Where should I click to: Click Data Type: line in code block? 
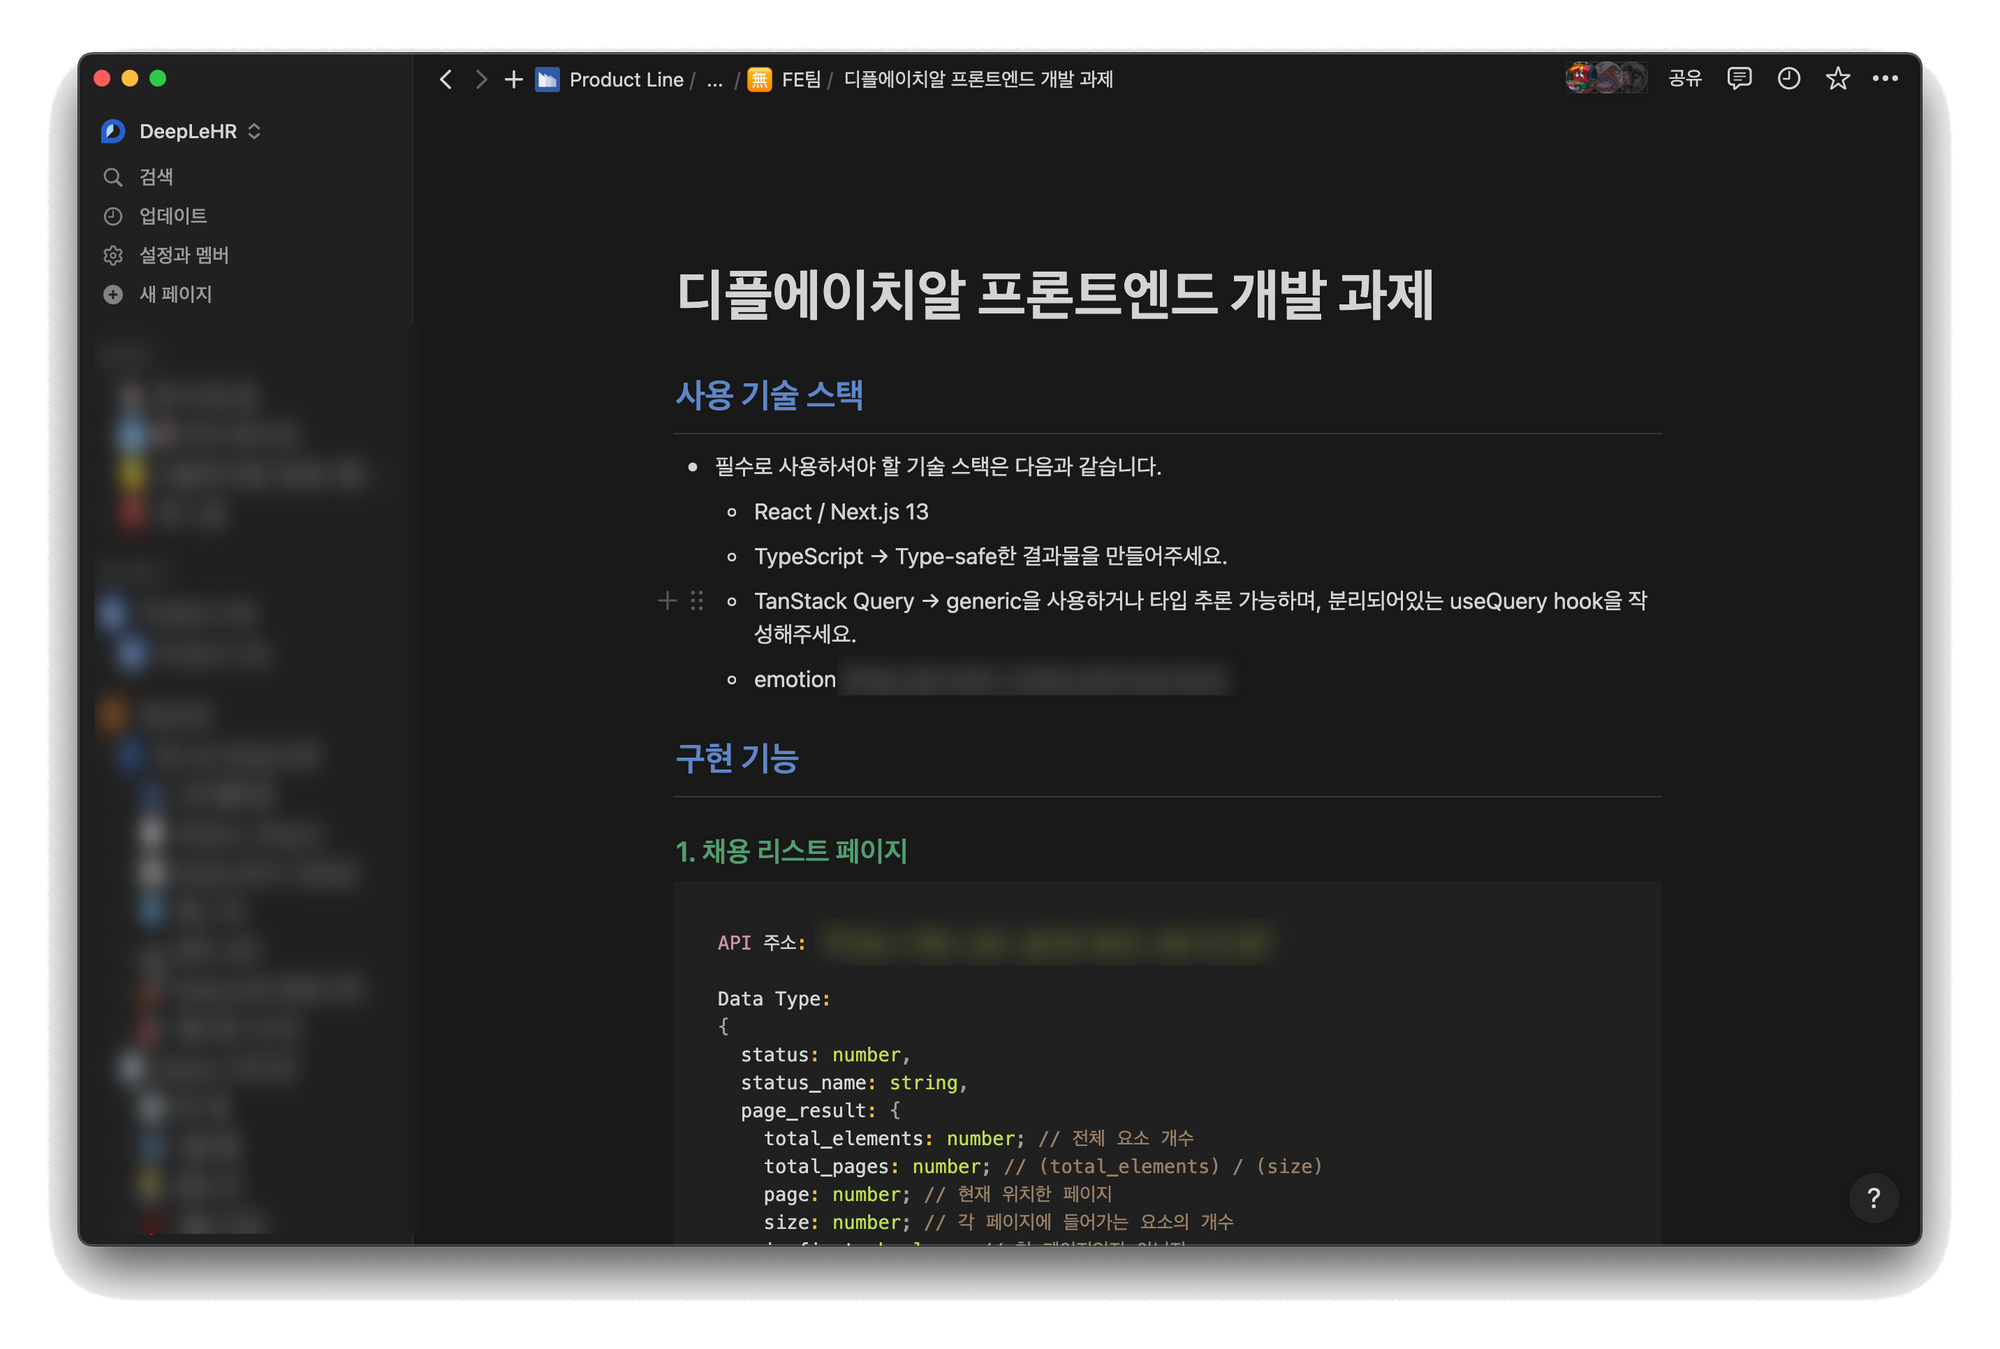point(774,998)
